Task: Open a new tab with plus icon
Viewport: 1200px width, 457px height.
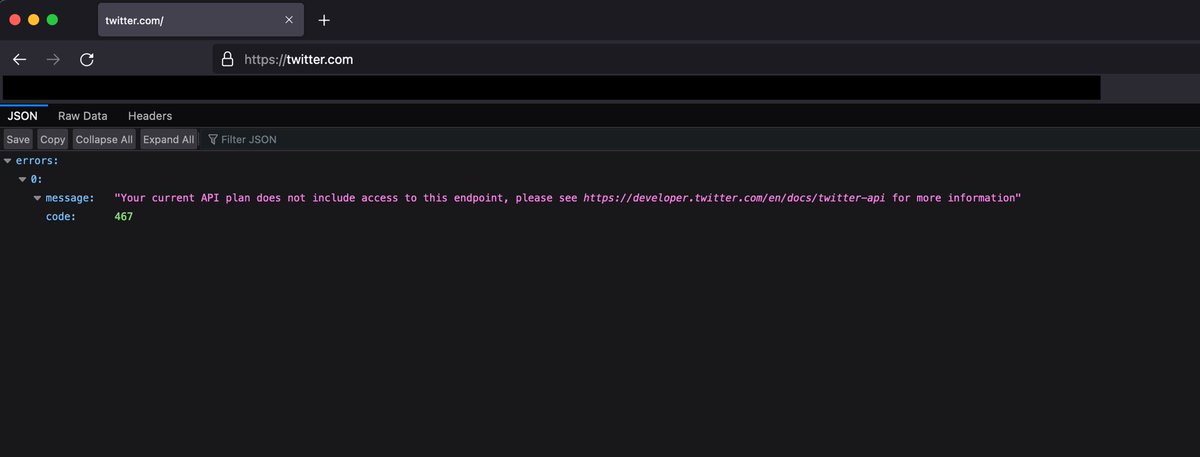Action: (324, 20)
